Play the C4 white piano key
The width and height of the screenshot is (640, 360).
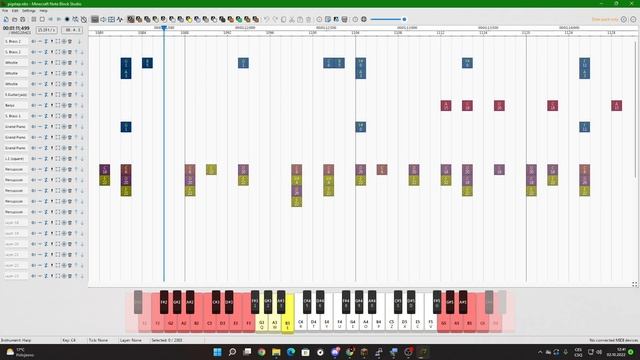[301, 322]
